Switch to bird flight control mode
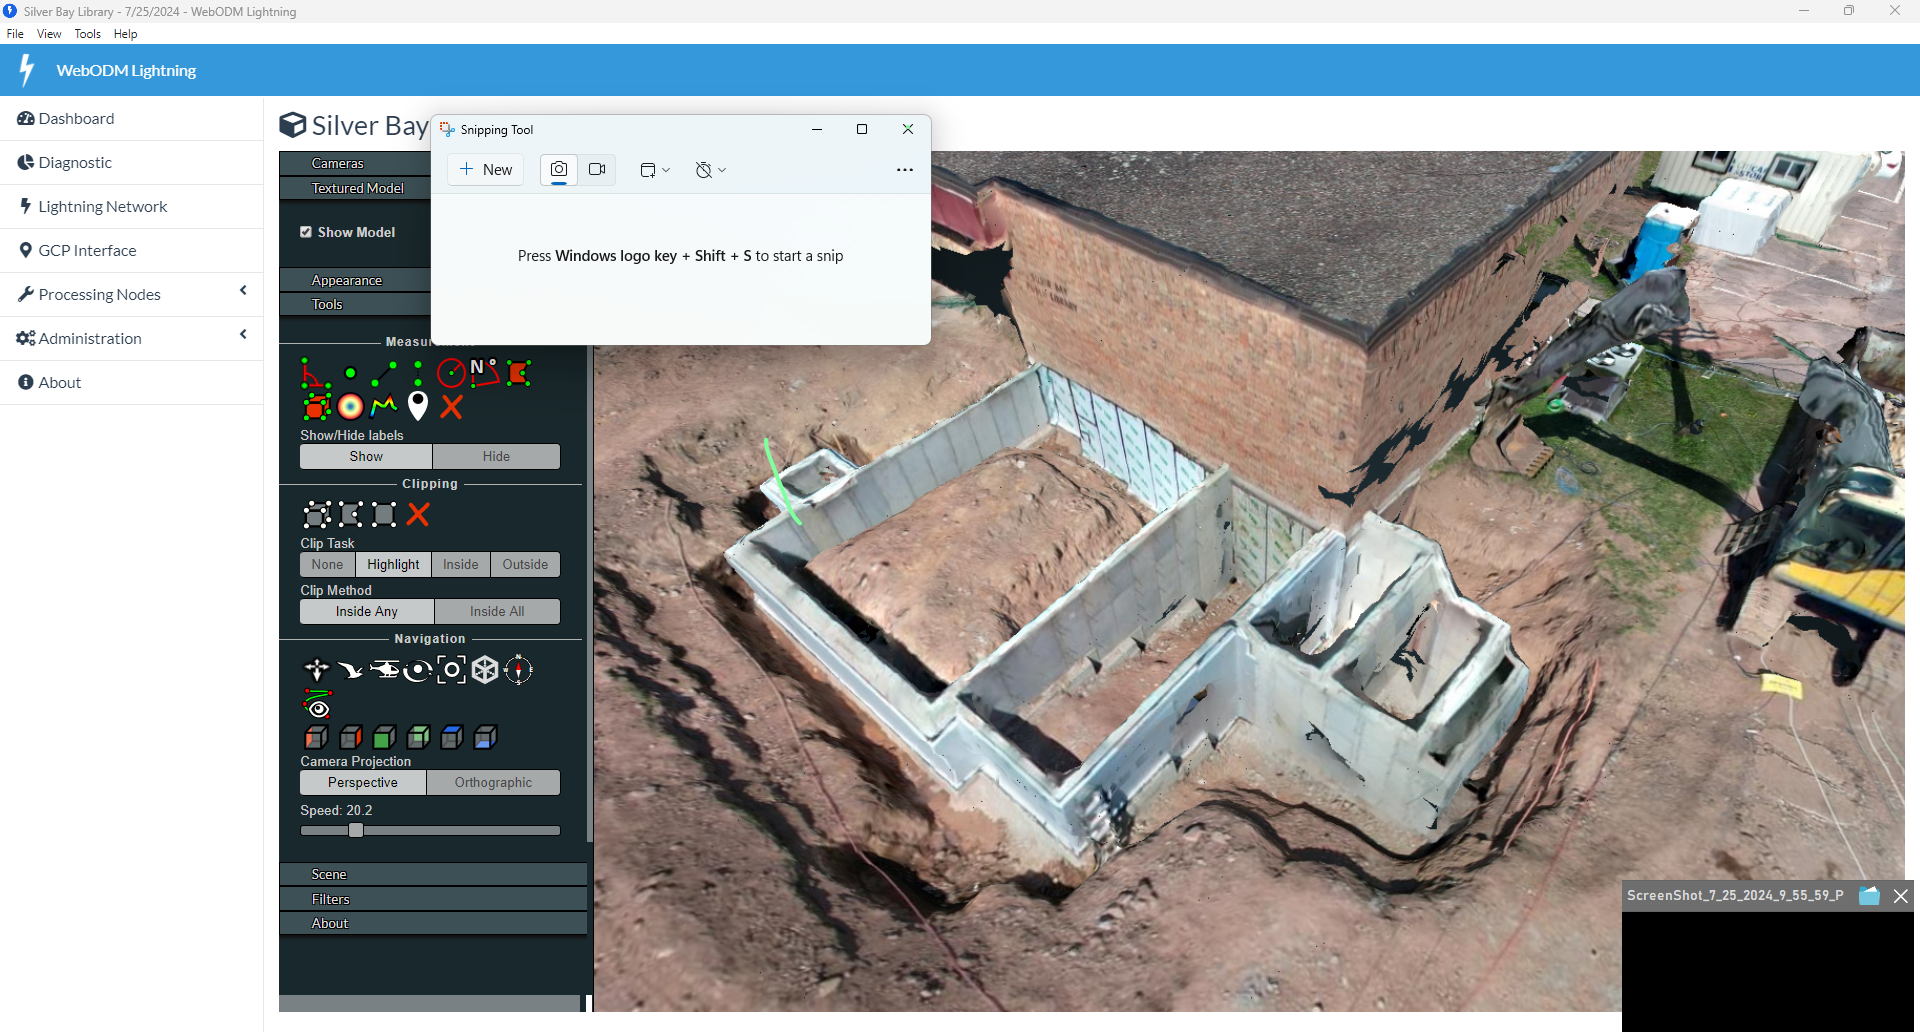 (x=350, y=669)
